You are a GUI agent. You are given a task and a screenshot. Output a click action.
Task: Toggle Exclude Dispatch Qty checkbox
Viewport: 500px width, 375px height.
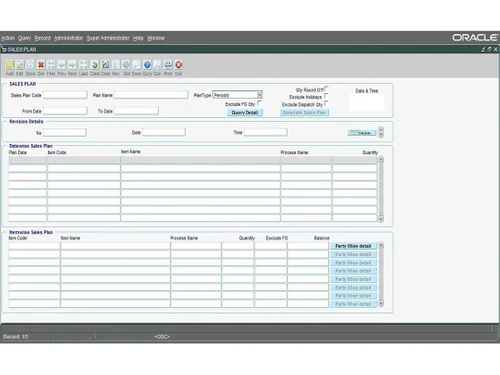click(x=326, y=103)
